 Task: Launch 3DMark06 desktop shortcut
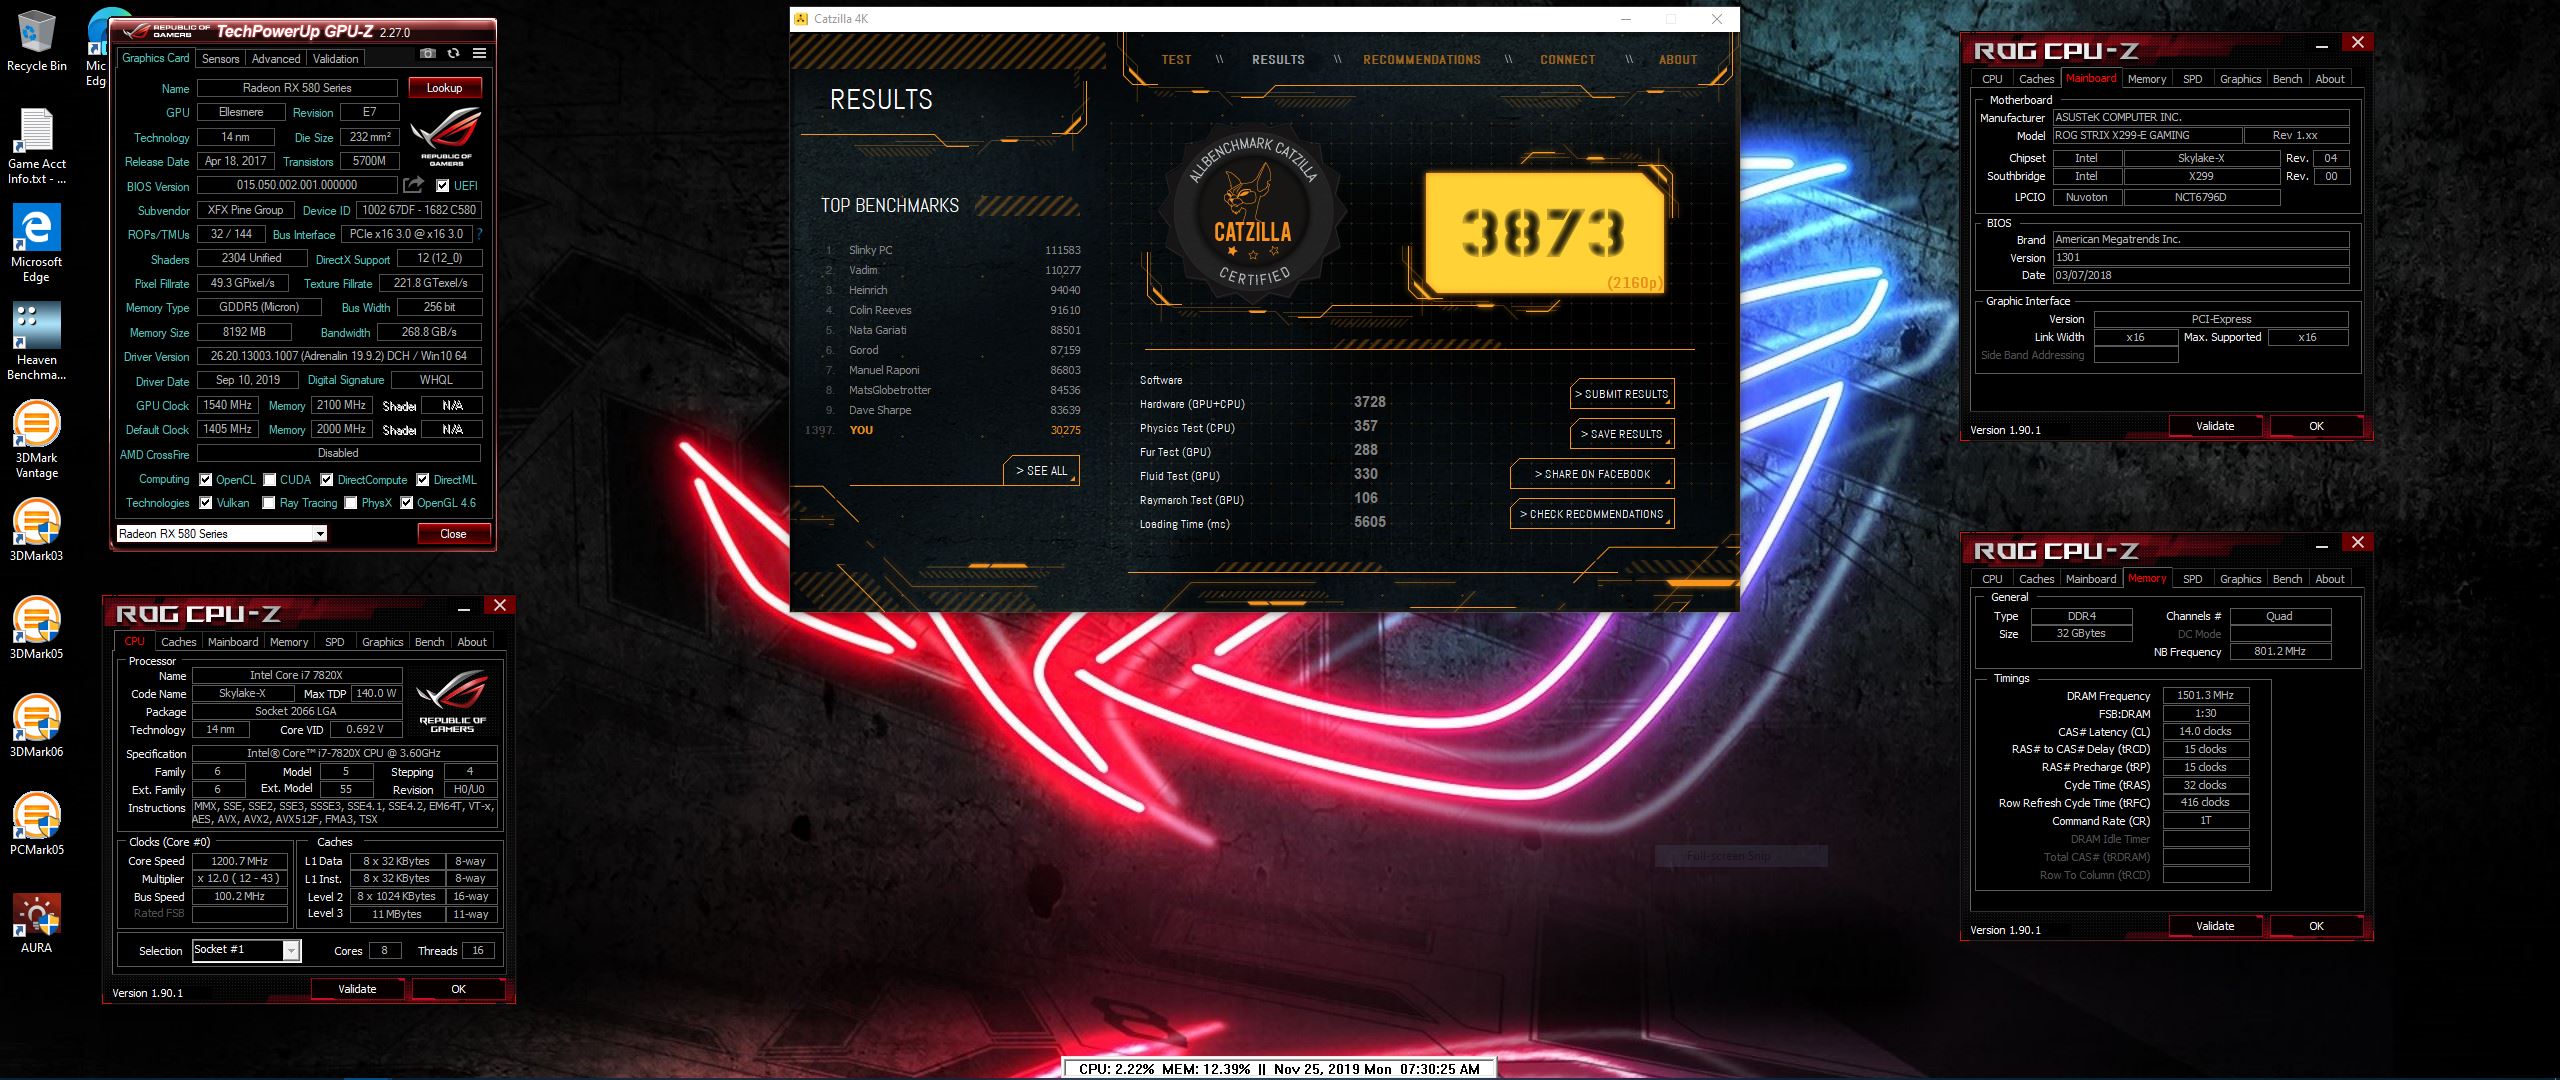[36, 727]
